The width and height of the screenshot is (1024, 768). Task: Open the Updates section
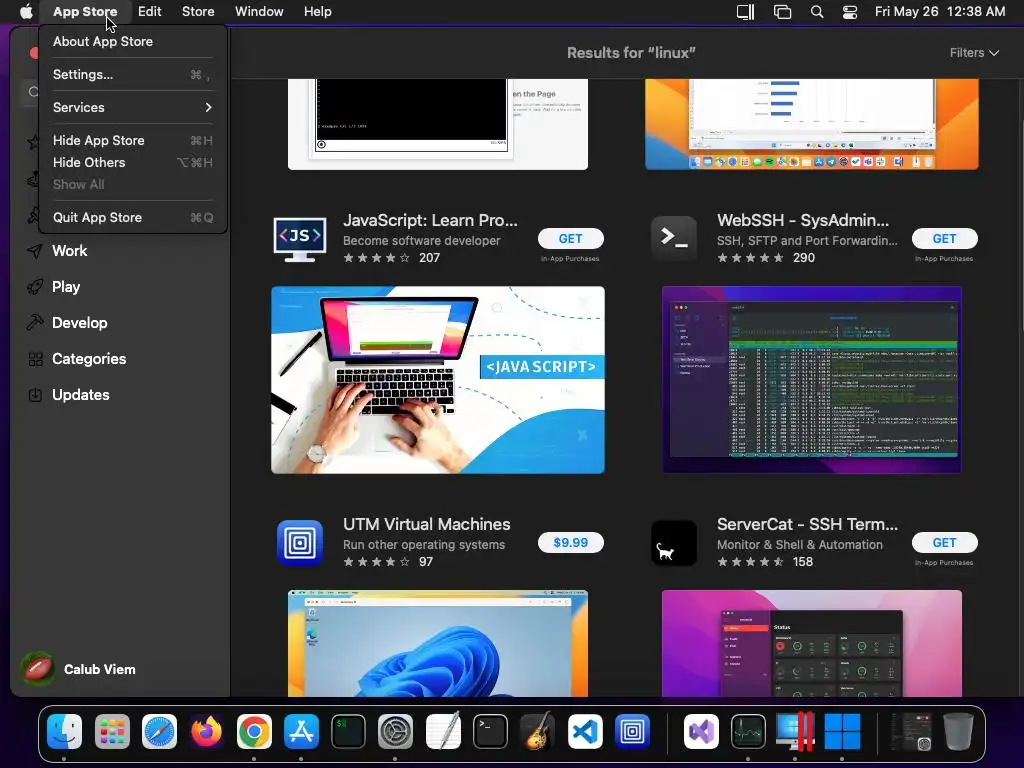coord(80,394)
